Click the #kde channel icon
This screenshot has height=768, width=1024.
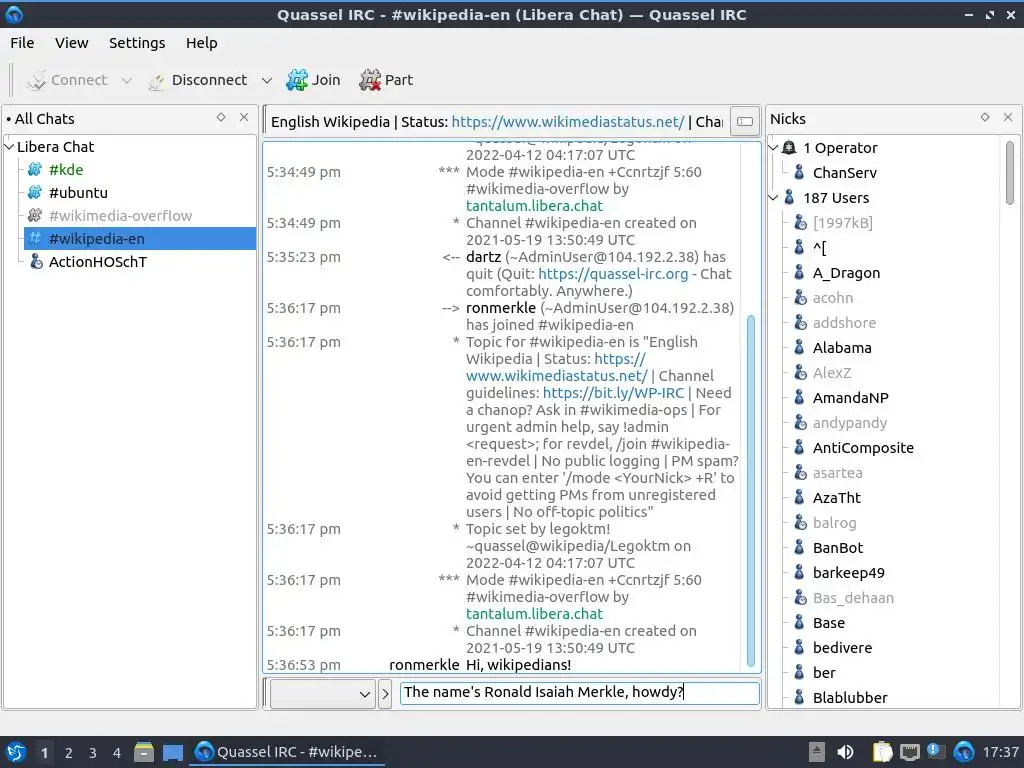pos(35,170)
